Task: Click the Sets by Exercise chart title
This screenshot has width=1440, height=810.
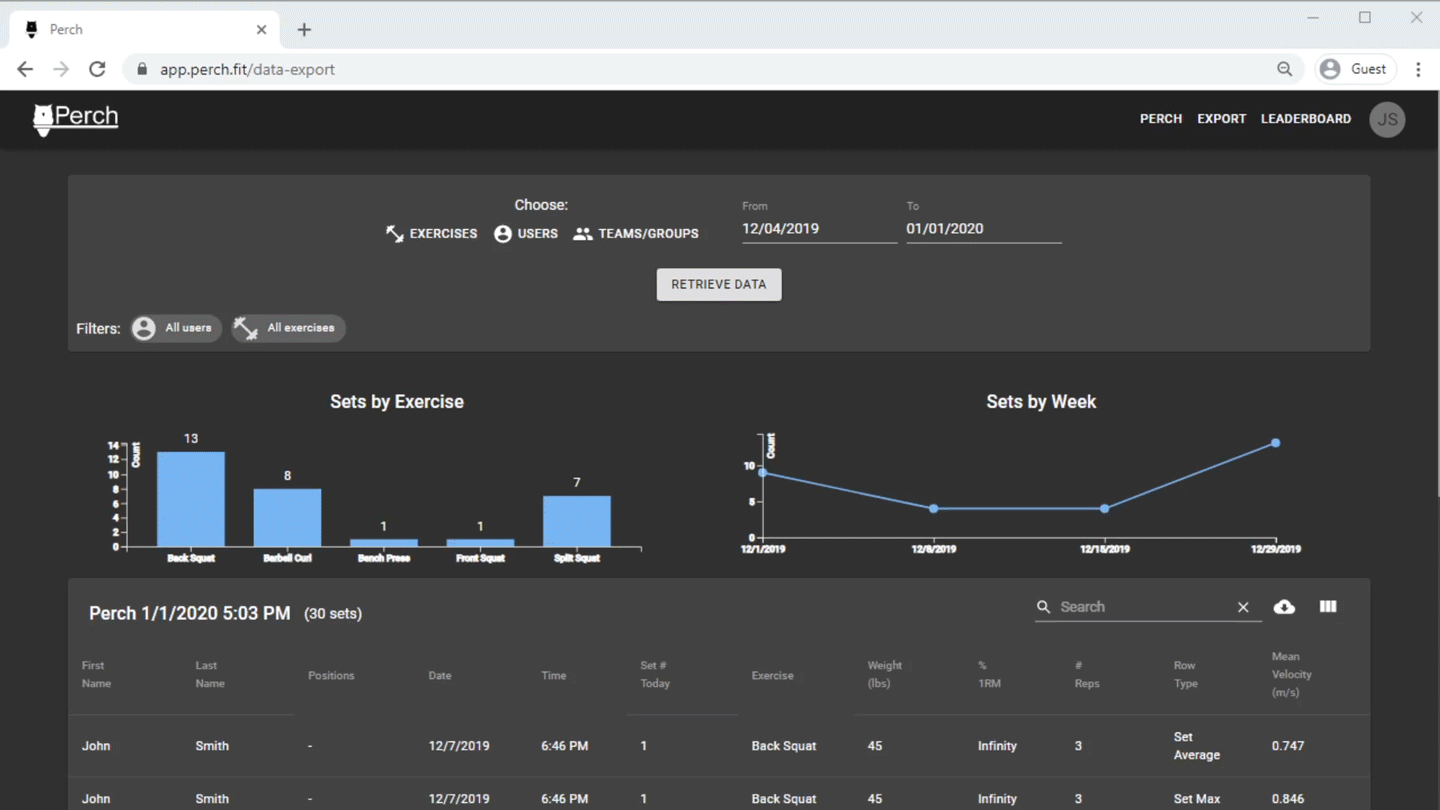Action: point(397,402)
